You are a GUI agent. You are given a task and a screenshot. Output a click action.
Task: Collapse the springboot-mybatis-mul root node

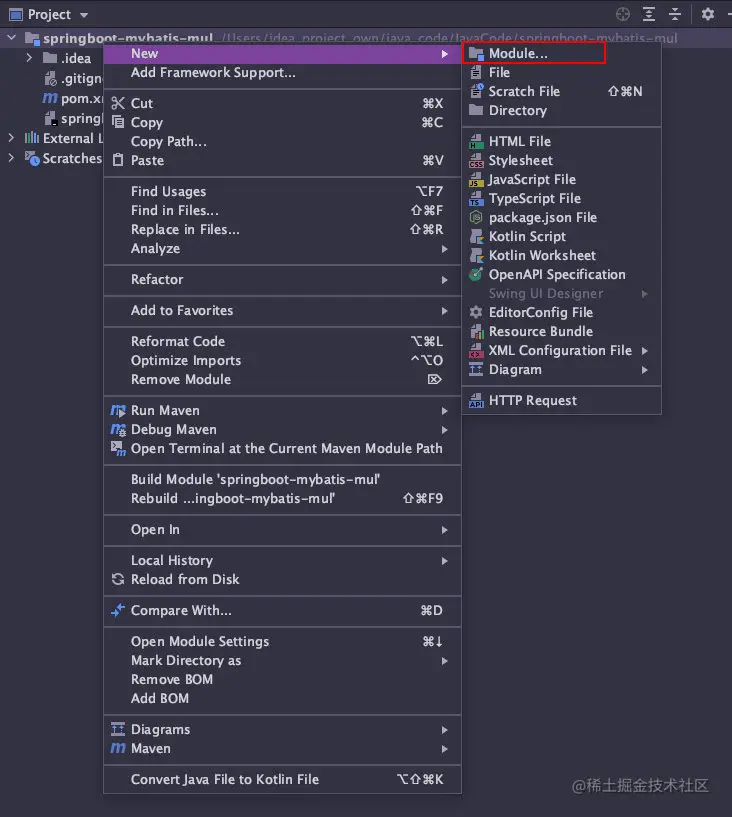(x=11, y=38)
